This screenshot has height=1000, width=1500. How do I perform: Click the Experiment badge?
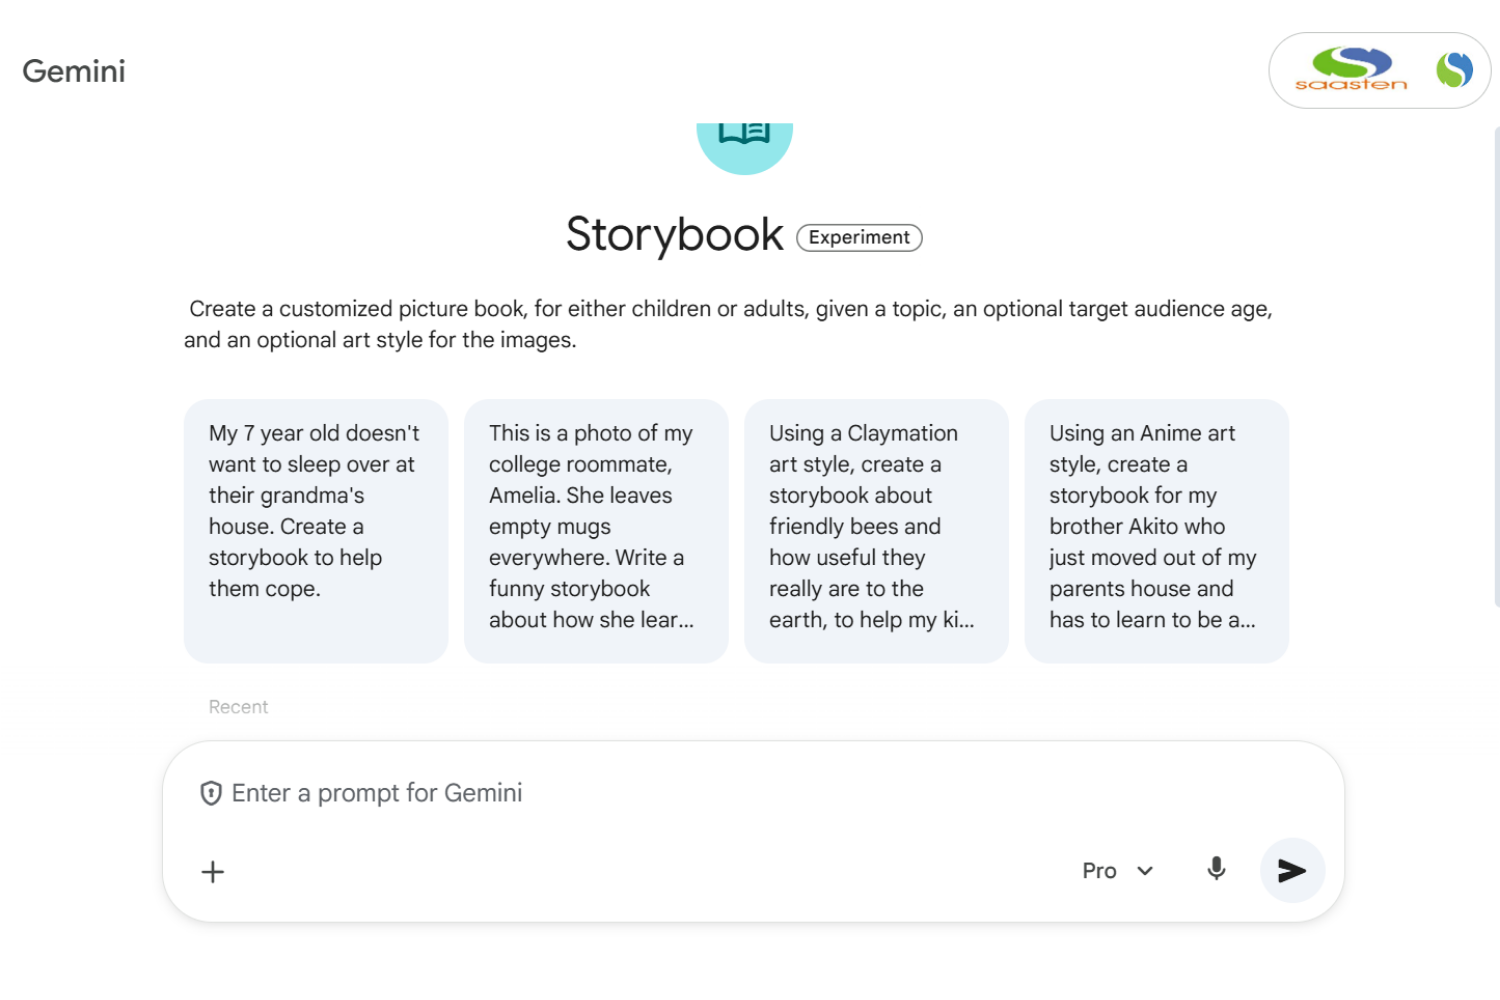859,238
